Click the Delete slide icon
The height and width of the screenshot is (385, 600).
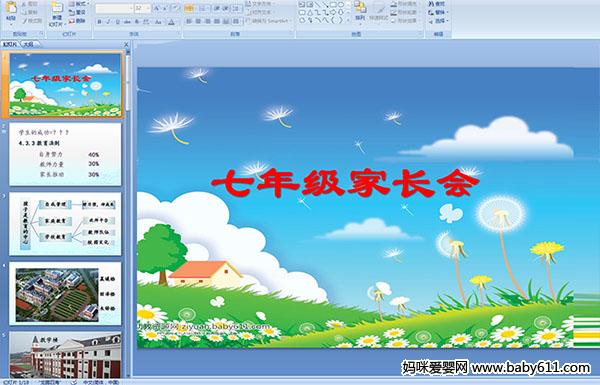pos(77,21)
